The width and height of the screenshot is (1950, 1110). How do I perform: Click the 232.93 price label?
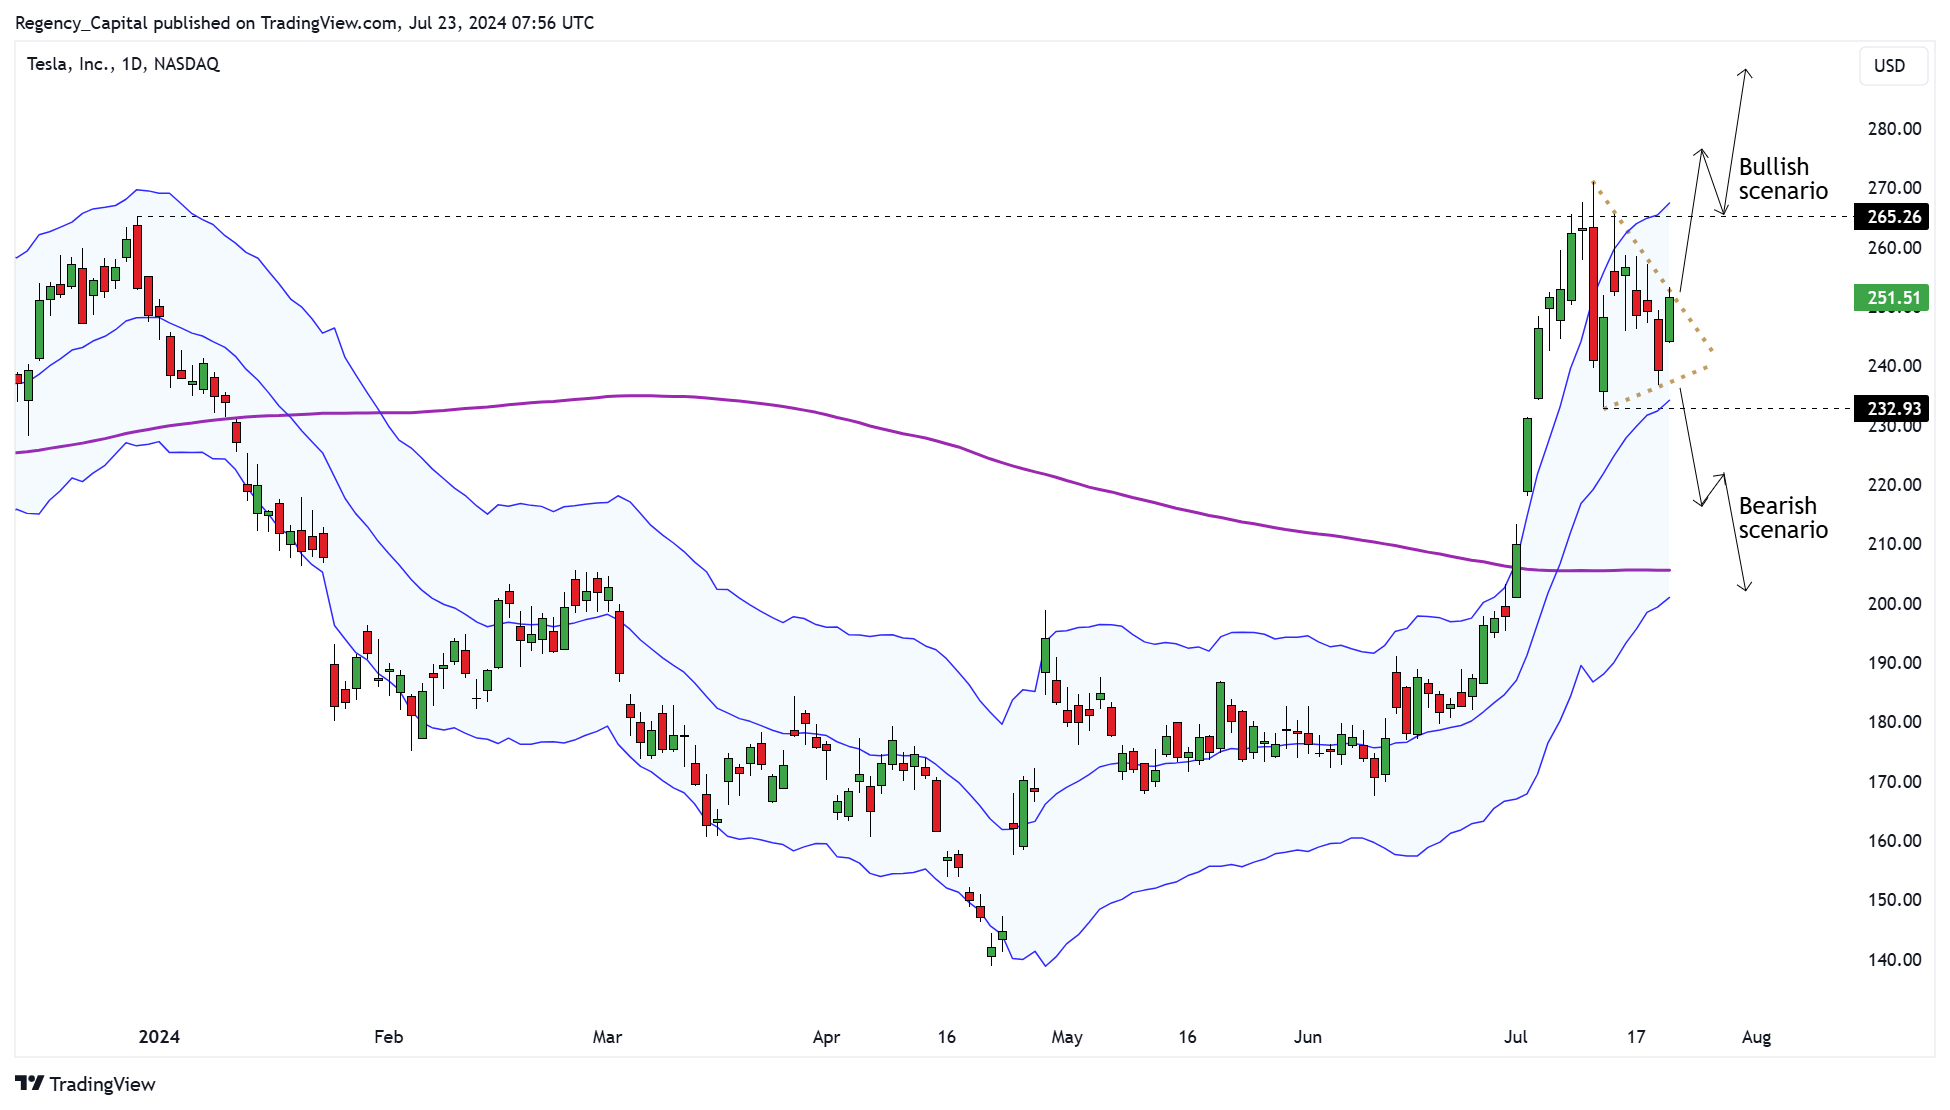[x=1891, y=409]
